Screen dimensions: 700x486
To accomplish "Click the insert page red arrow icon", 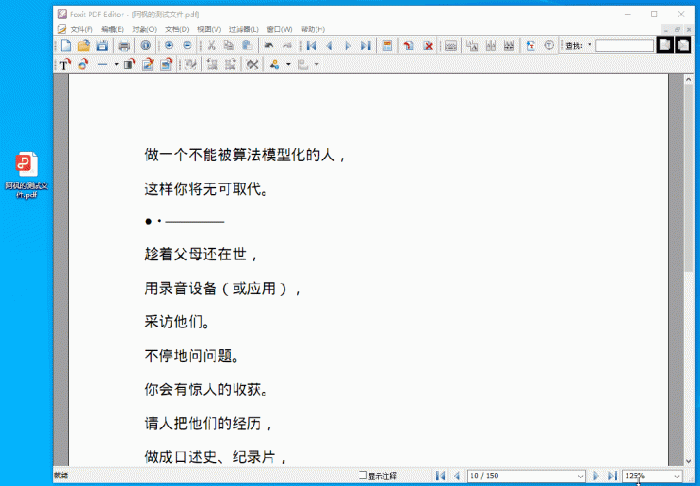I will coord(408,46).
